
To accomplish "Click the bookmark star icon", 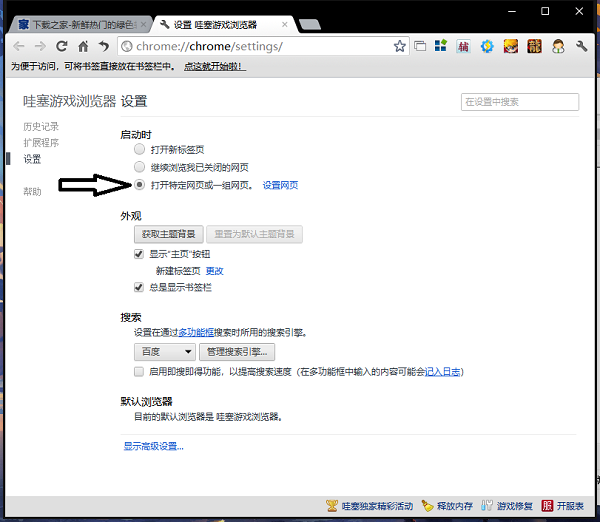I will (x=400, y=46).
